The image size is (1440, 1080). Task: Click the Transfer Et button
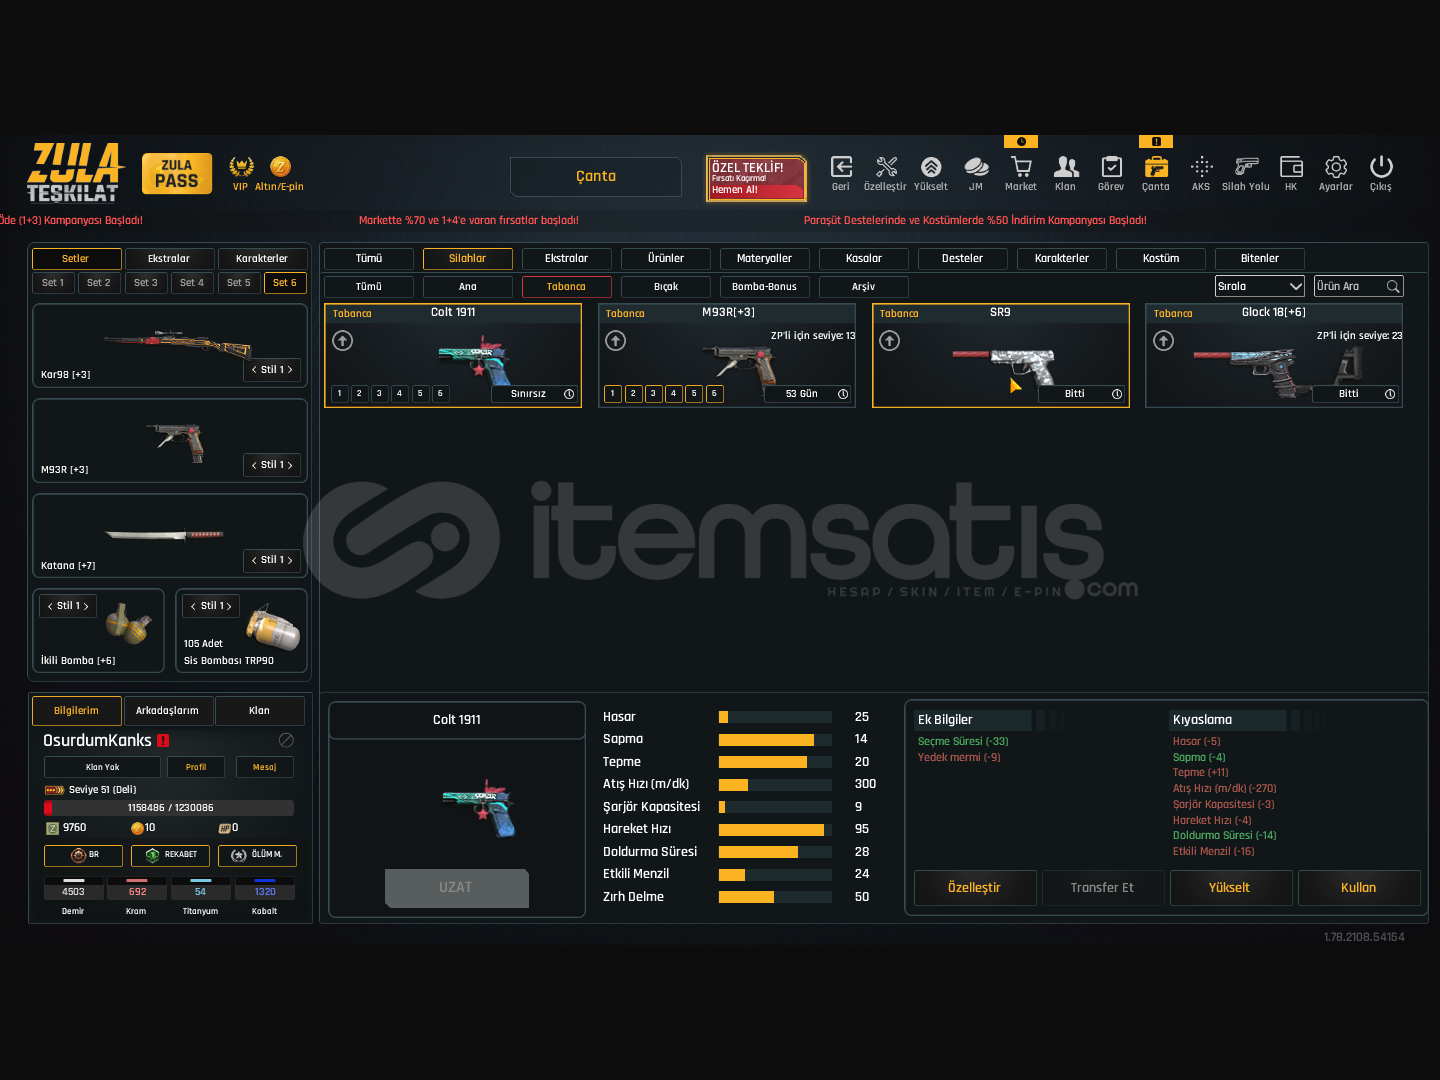(x=1103, y=888)
